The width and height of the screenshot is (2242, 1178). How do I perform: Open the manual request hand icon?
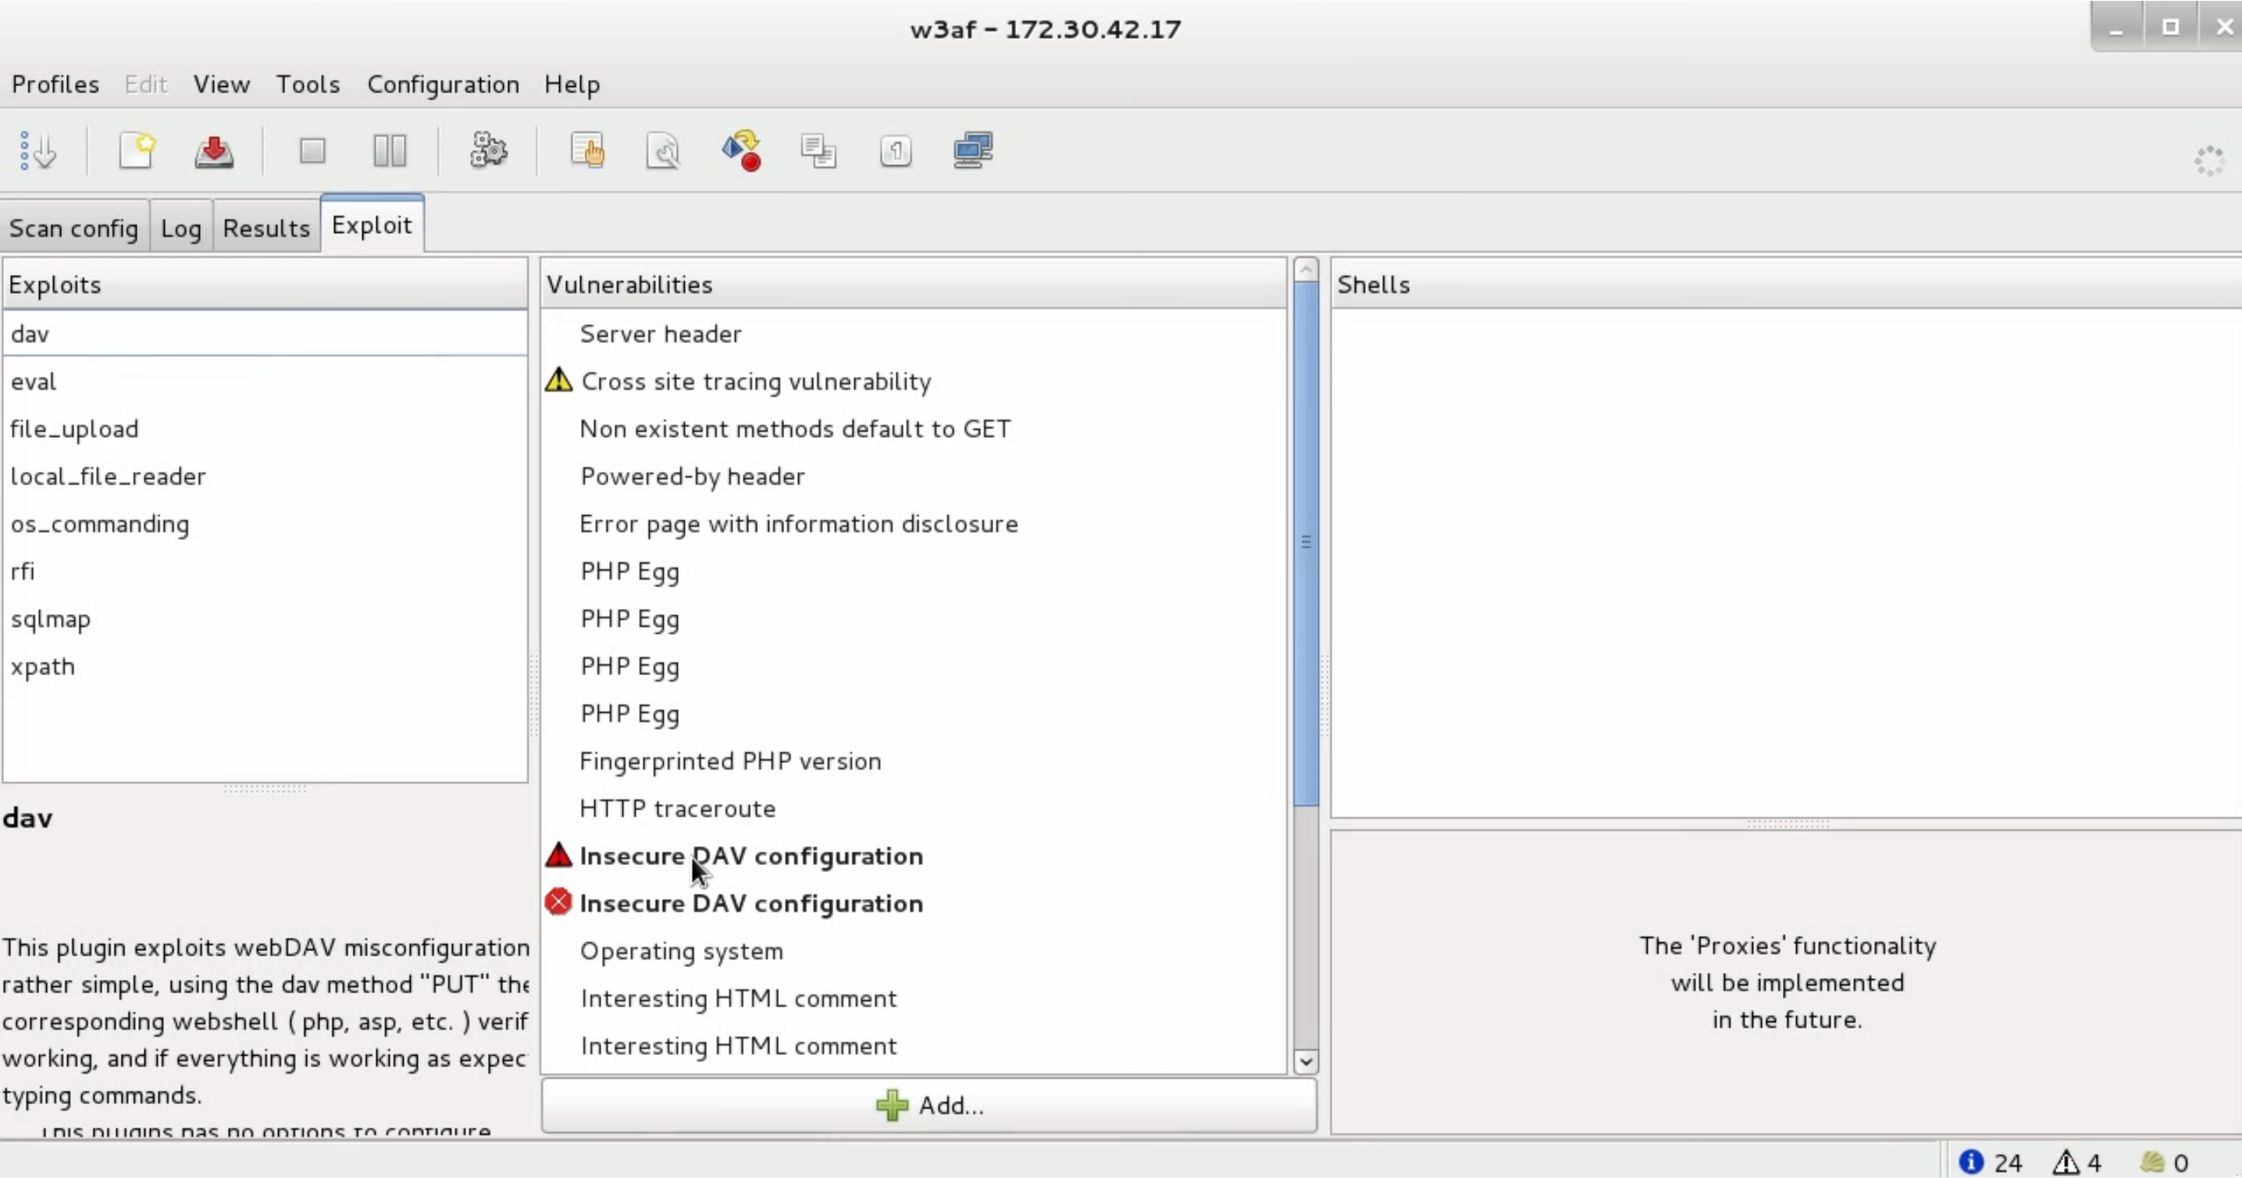click(x=587, y=151)
